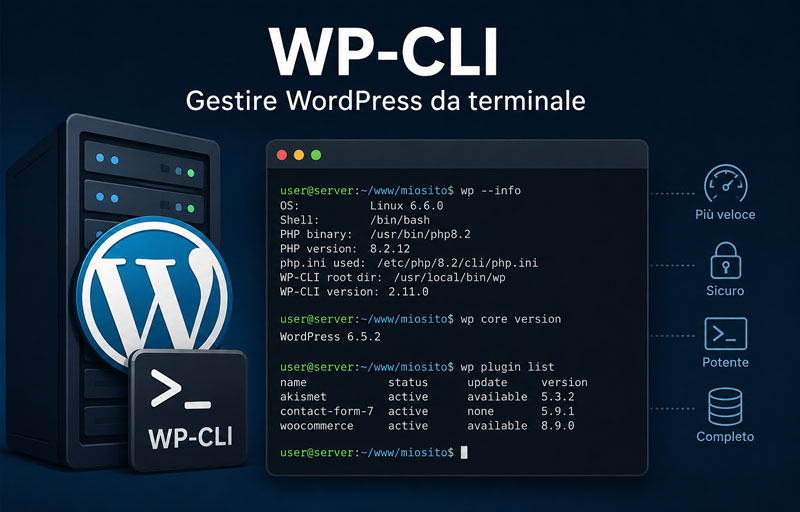800x512 pixels.
Task: Click the large WordPress logo
Action: (154, 293)
